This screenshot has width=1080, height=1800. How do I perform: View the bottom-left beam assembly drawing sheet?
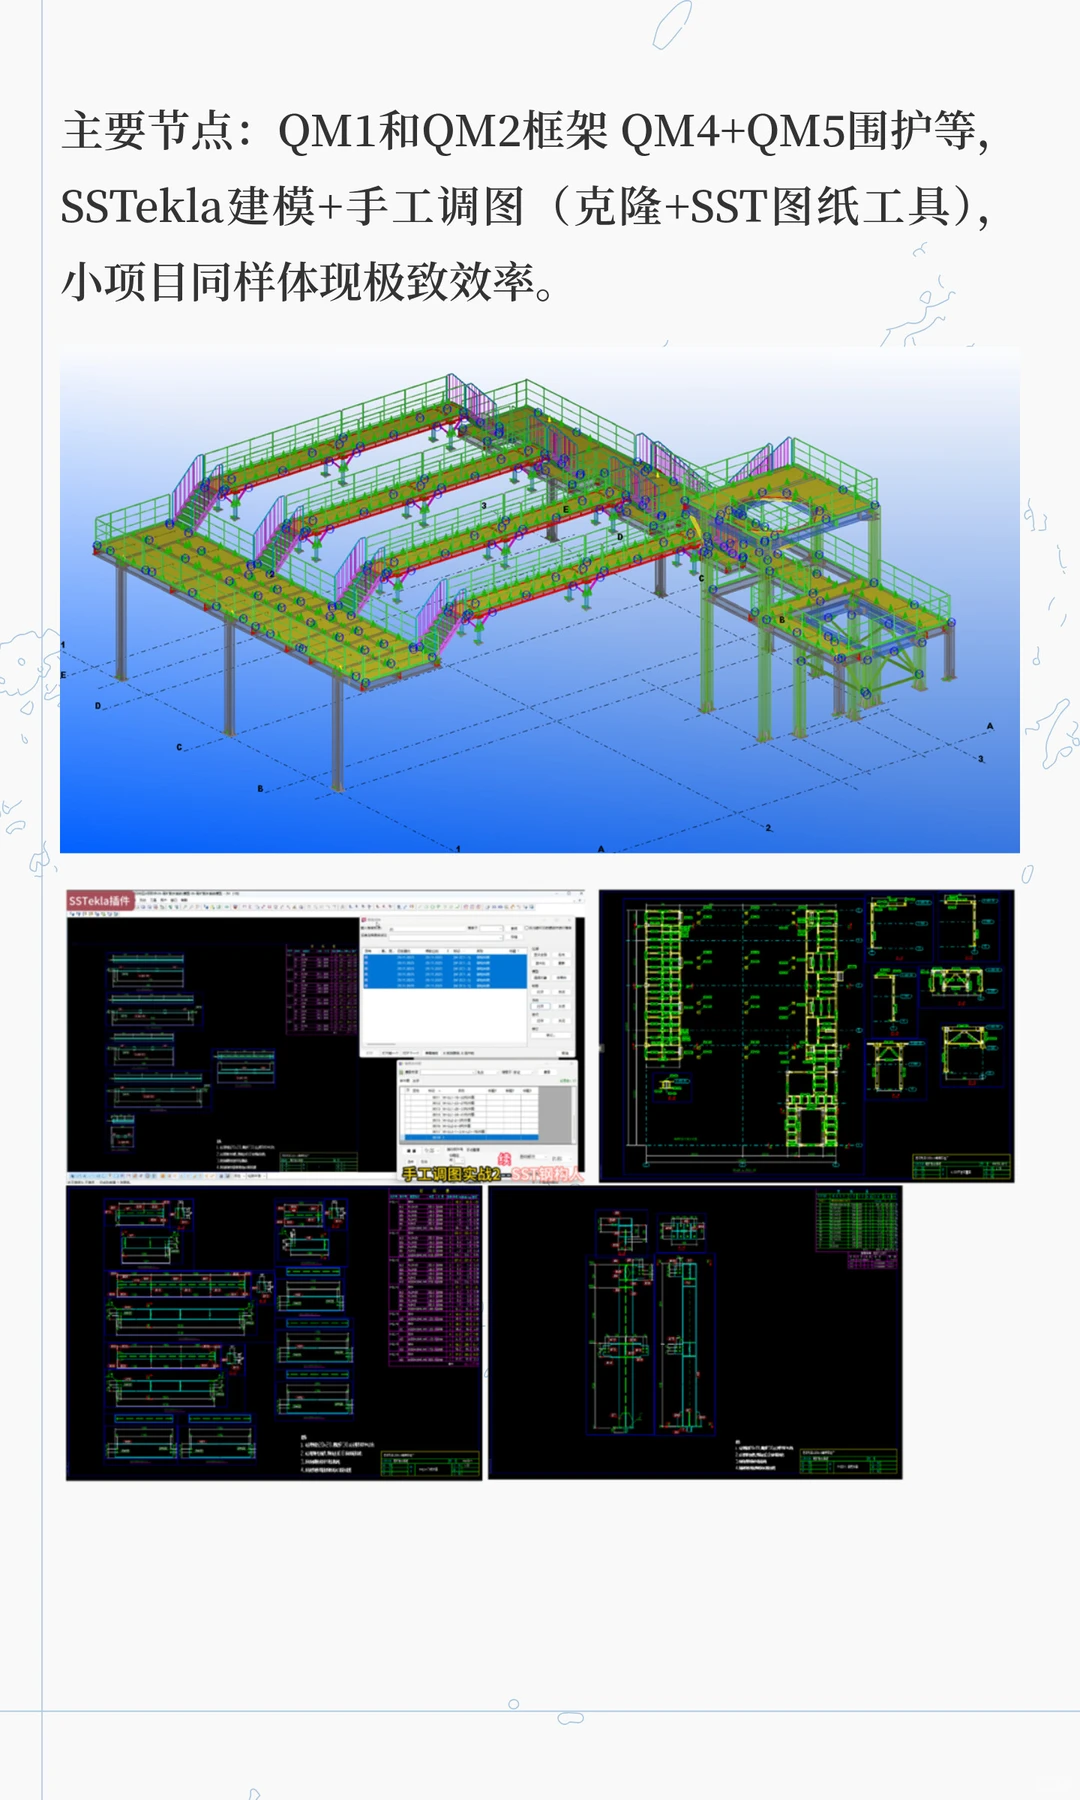point(274,1333)
